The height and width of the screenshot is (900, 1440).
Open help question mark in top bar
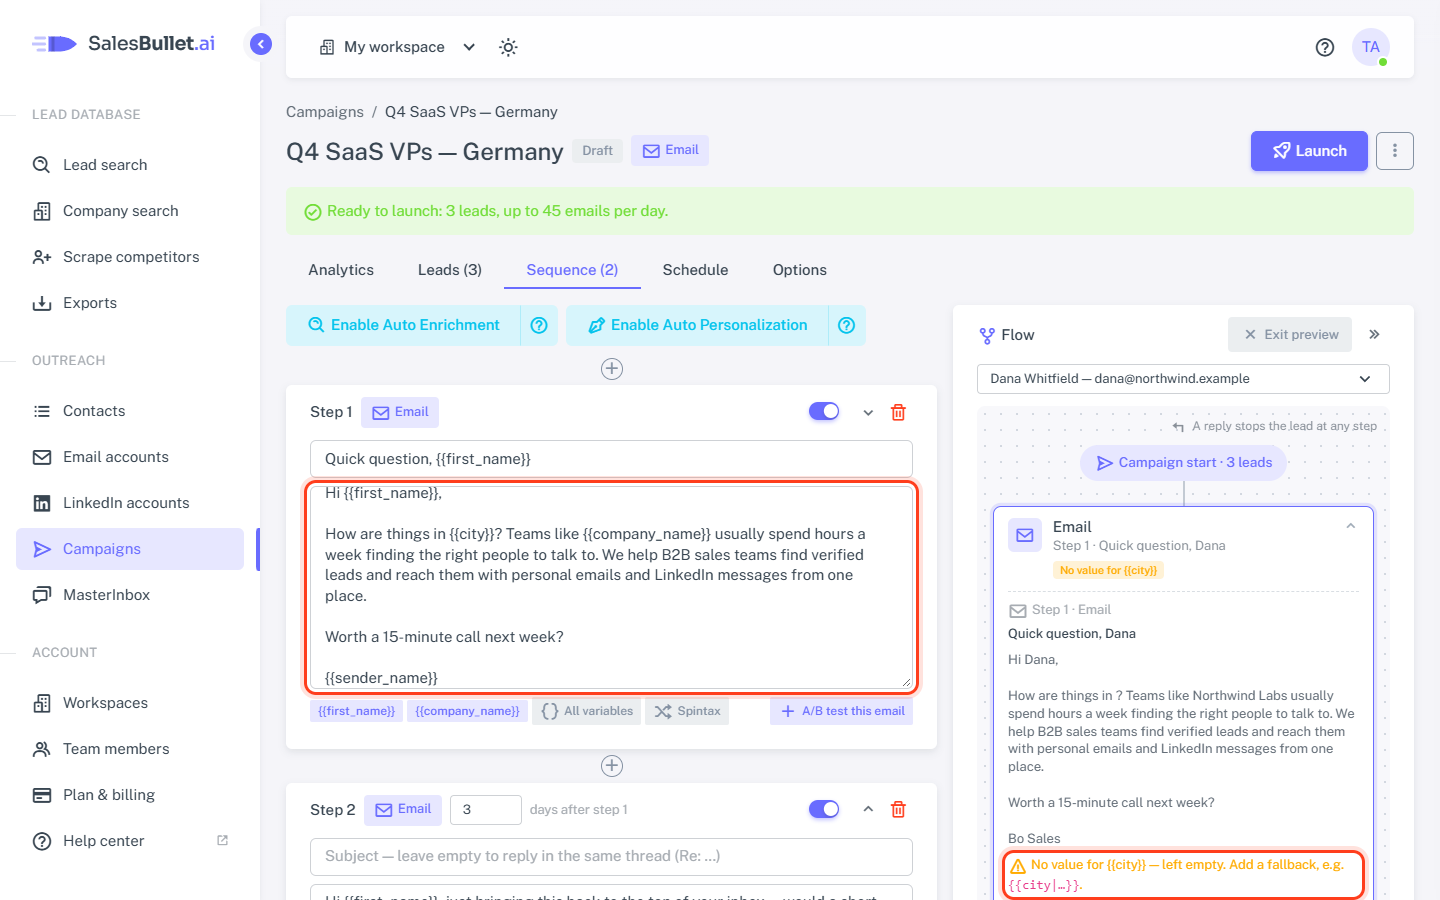tap(1325, 47)
